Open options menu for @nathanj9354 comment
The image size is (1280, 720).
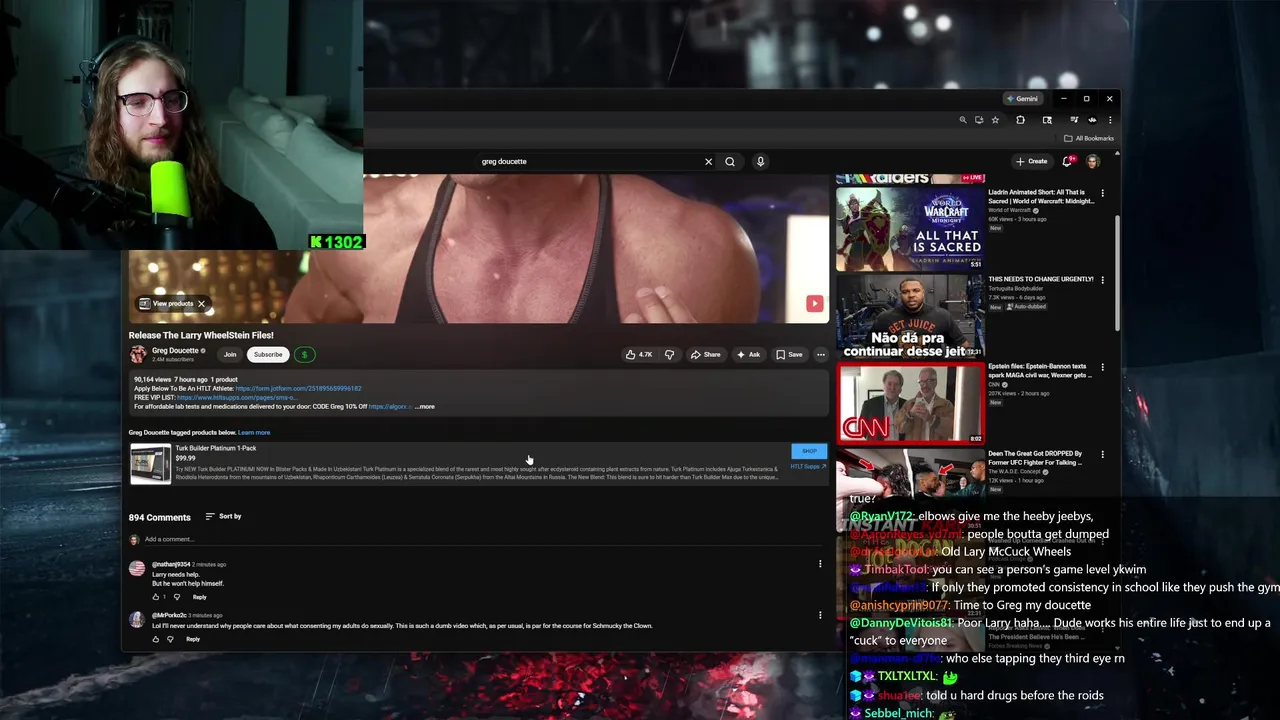click(820, 564)
